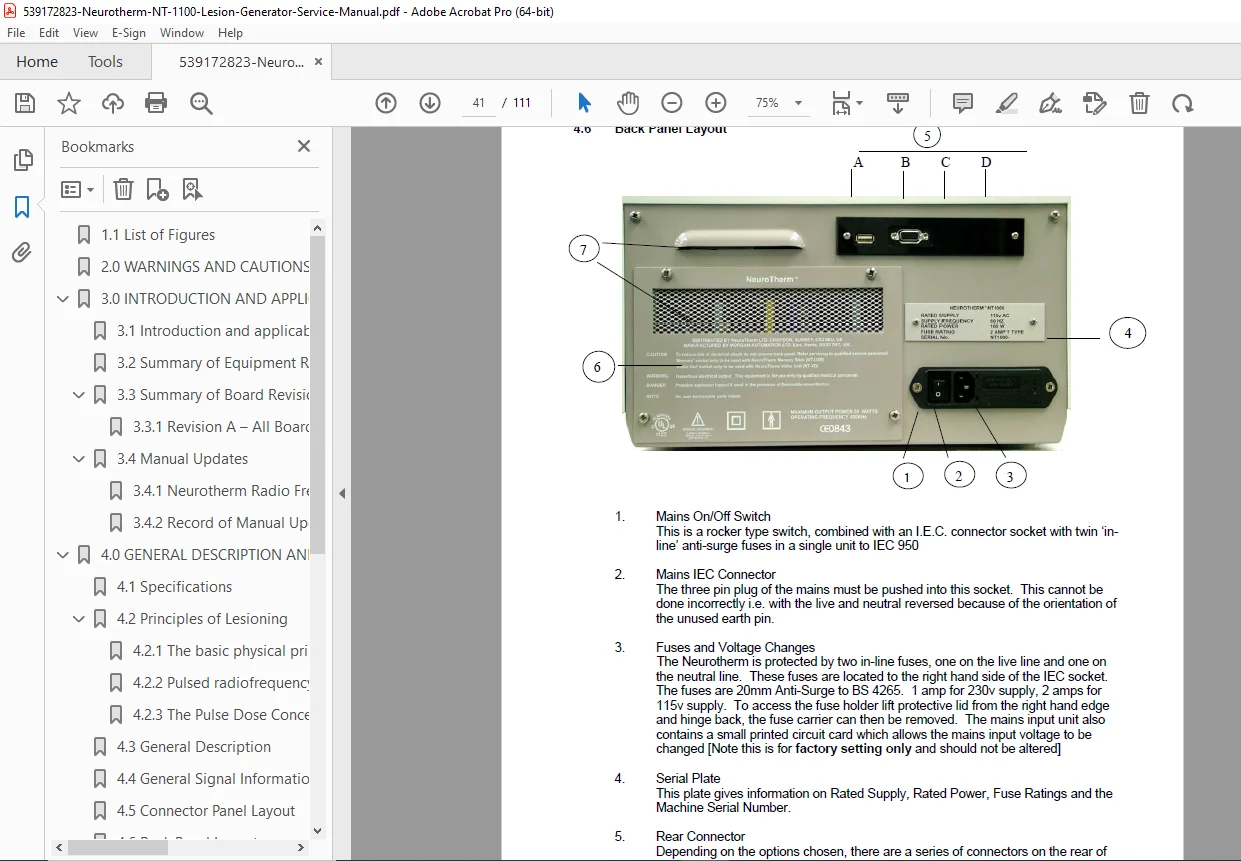Go to next page arrow

click(x=430, y=103)
